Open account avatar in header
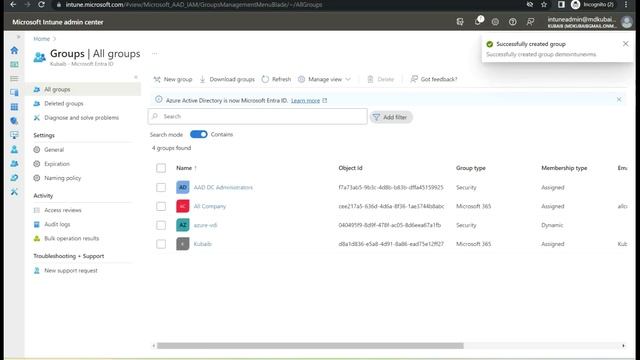This screenshot has width=640, height=360. (627, 22)
